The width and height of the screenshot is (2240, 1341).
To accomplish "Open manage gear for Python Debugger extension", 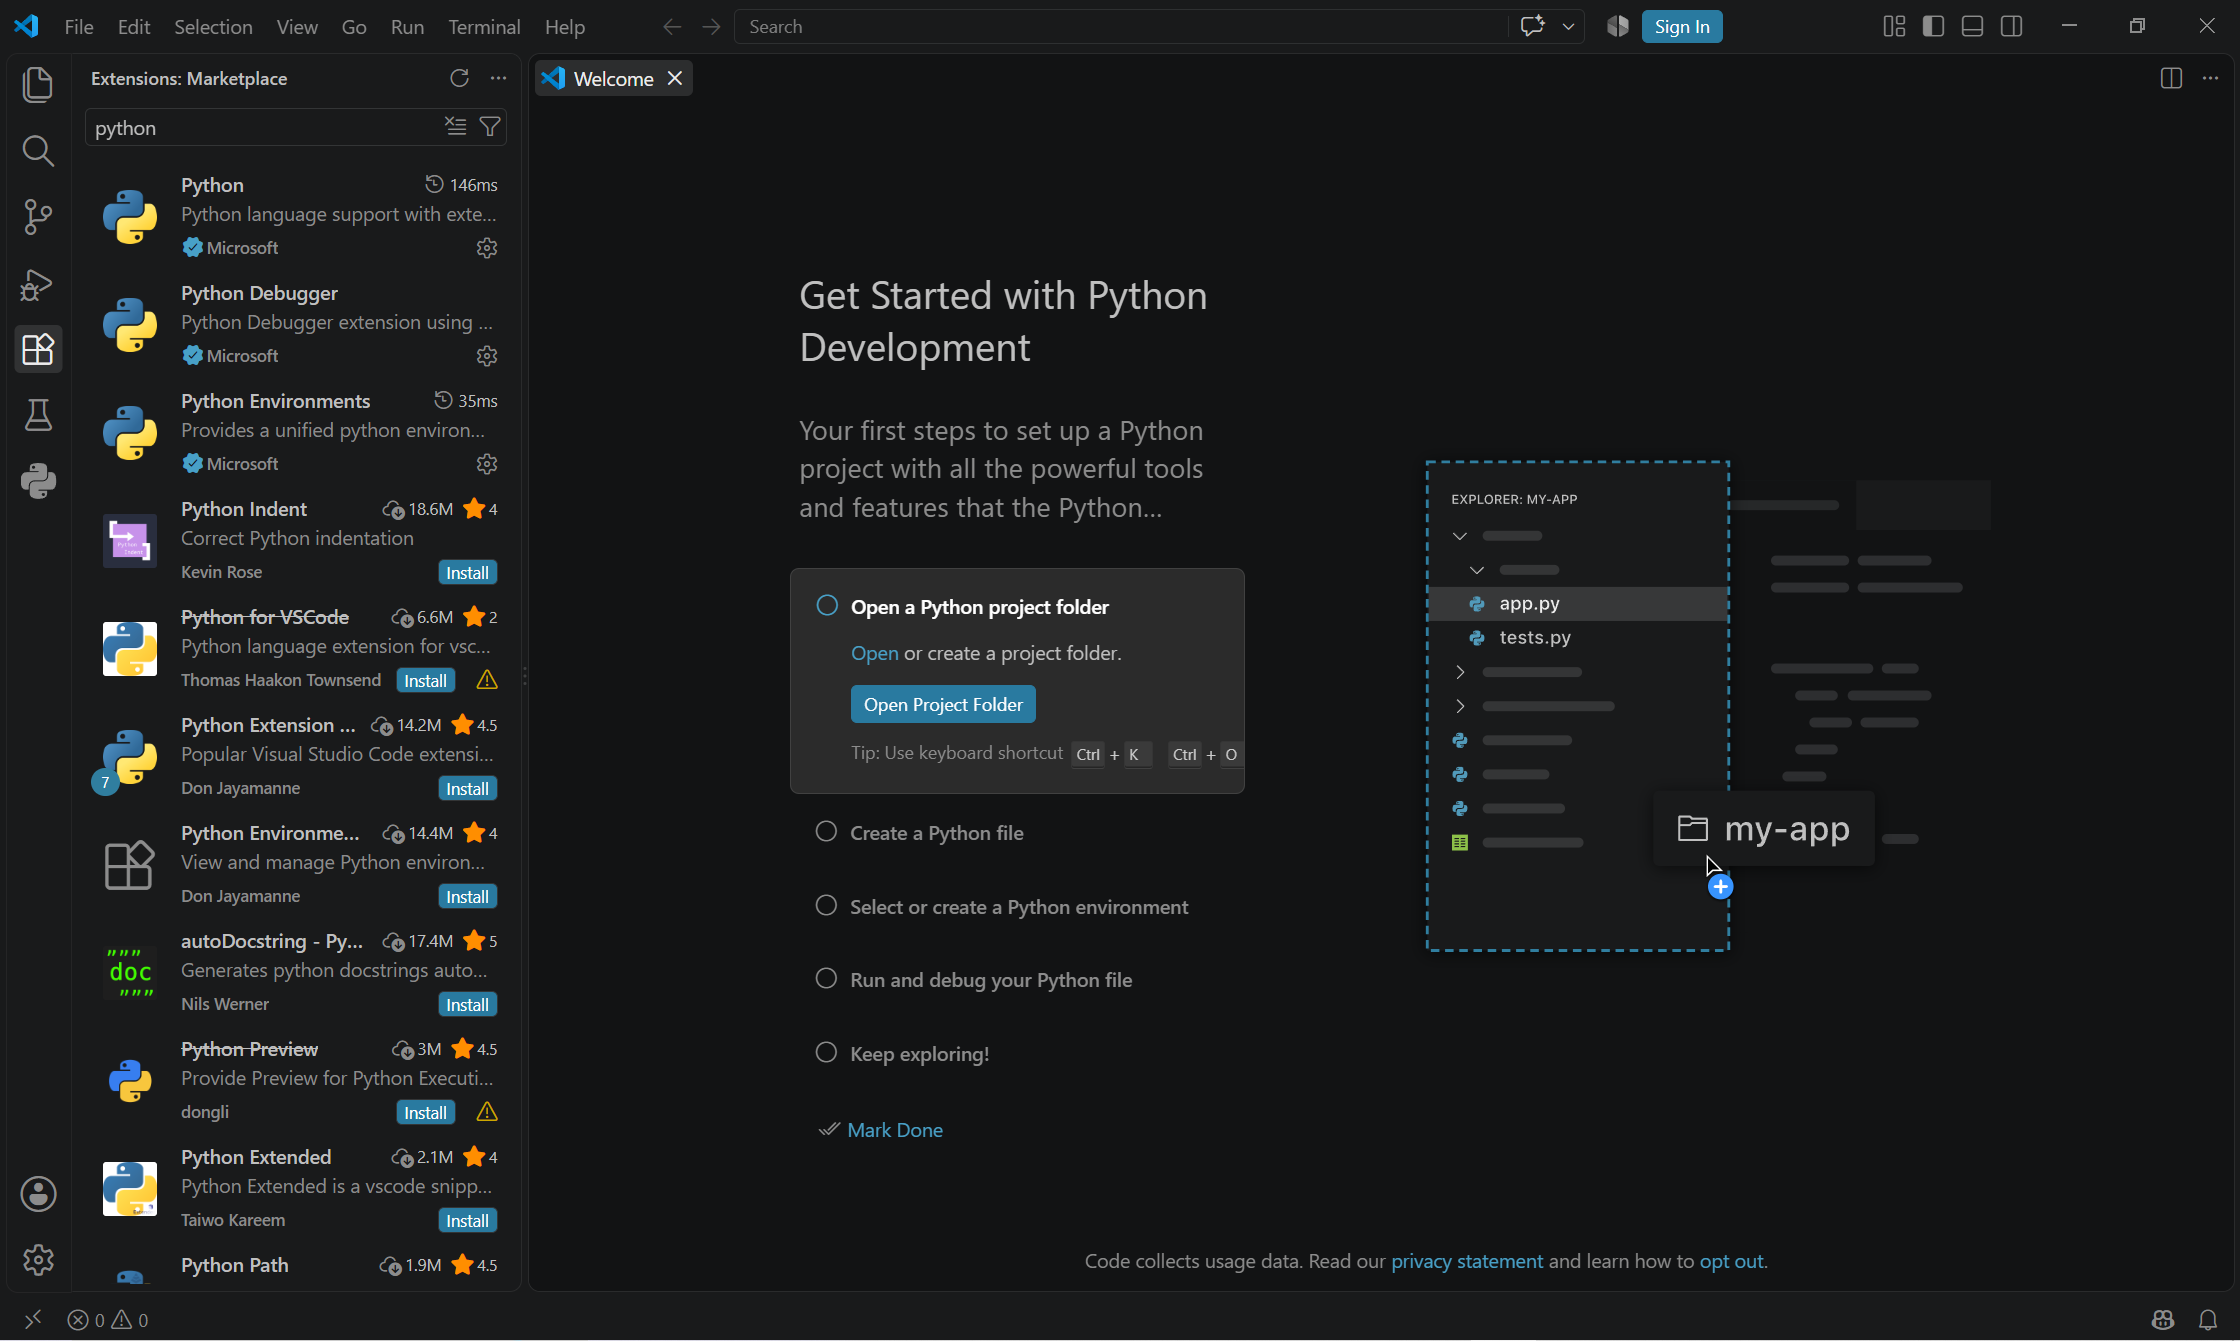I will tap(487, 356).
